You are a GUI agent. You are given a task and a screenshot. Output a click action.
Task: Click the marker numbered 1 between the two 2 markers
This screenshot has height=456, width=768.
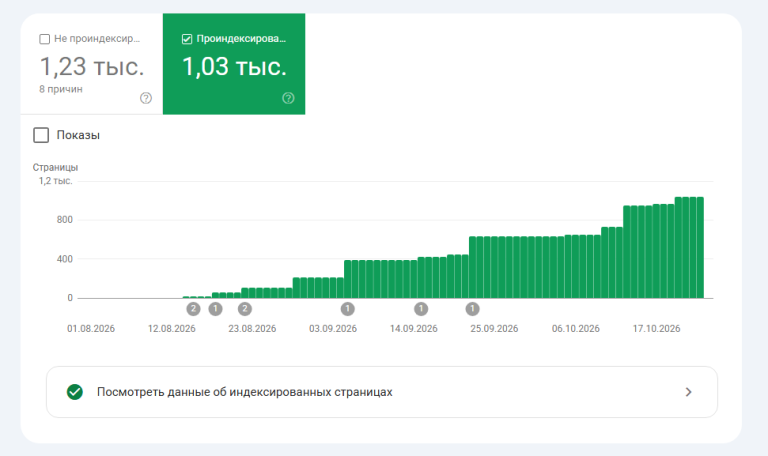tap(216, 309)
